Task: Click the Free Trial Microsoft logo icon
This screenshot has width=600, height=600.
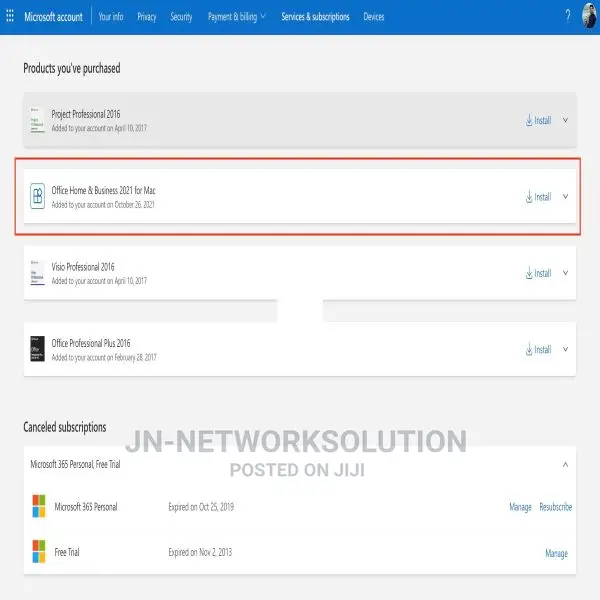Action: pyautogui.click(x=39, y=551)
